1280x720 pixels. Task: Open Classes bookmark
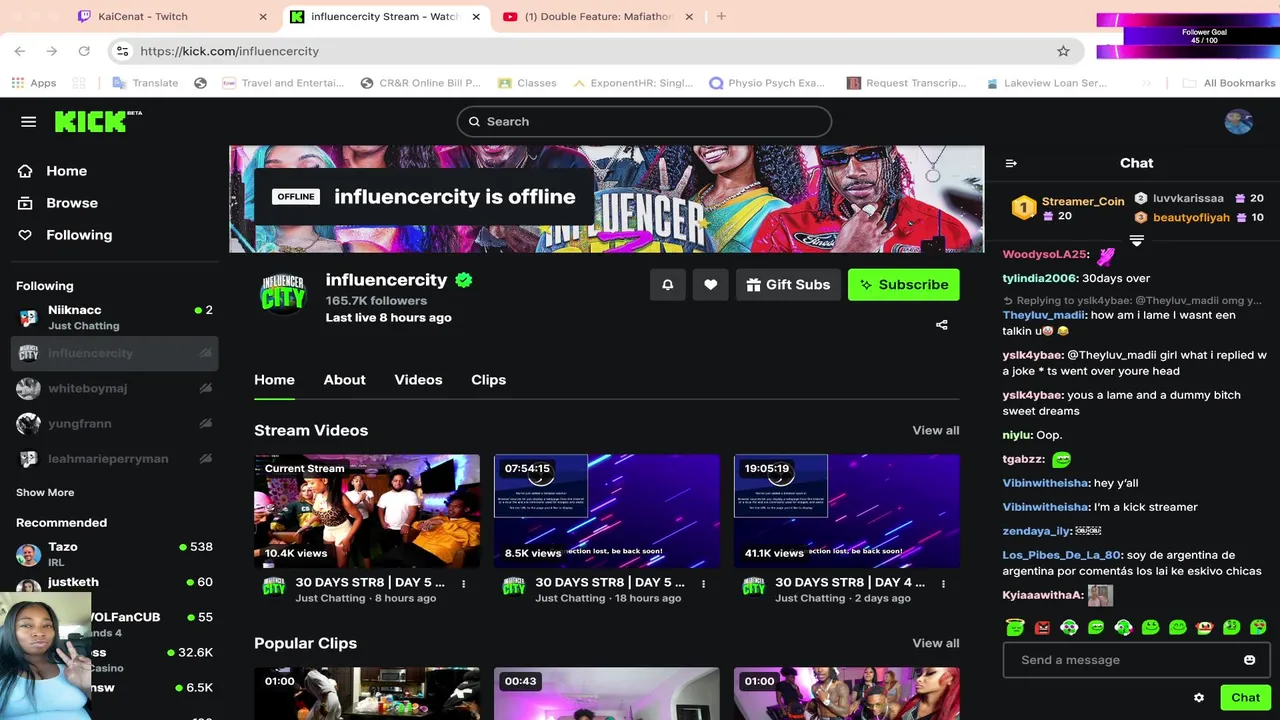pos(527,83)
